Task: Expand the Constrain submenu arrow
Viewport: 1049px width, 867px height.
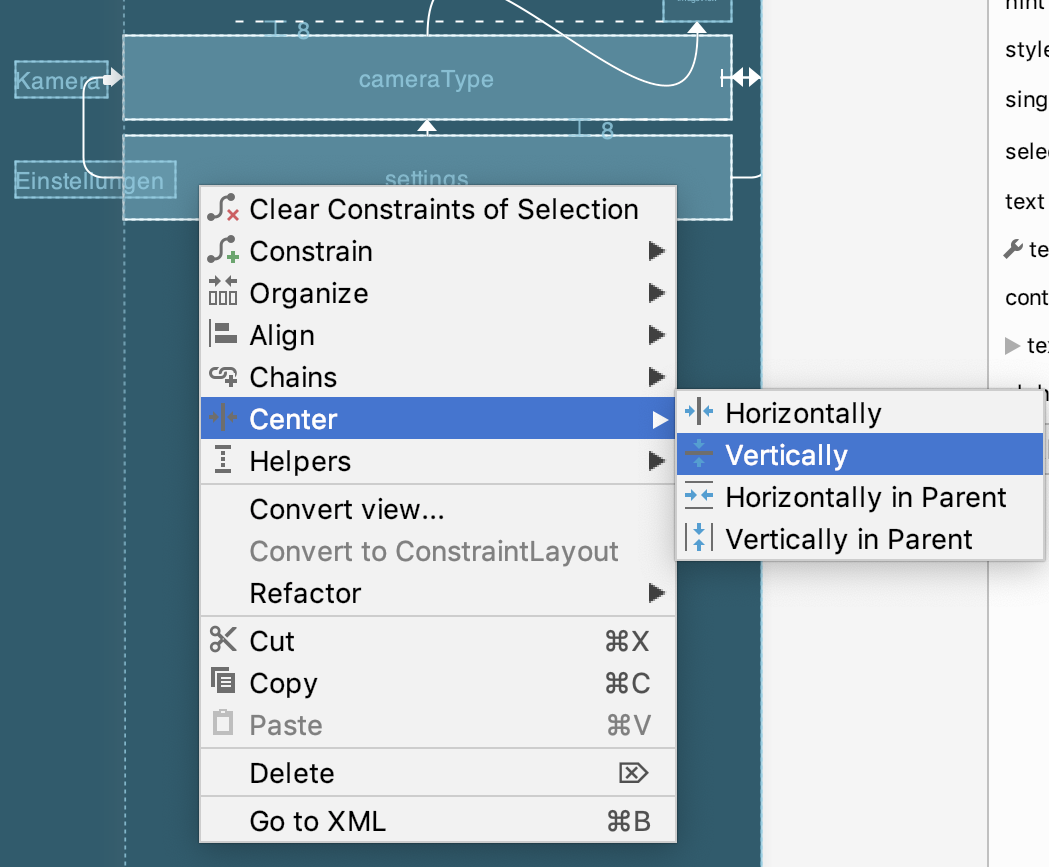Action: tap(656, 251)
